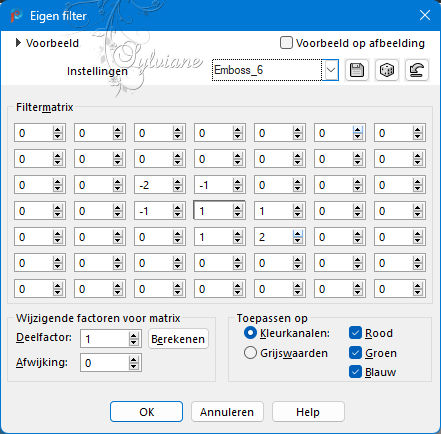Reset to default with the curved arrow icon
Image resolution: width=441 pixels, height=434 pixels.
point(417,70)
